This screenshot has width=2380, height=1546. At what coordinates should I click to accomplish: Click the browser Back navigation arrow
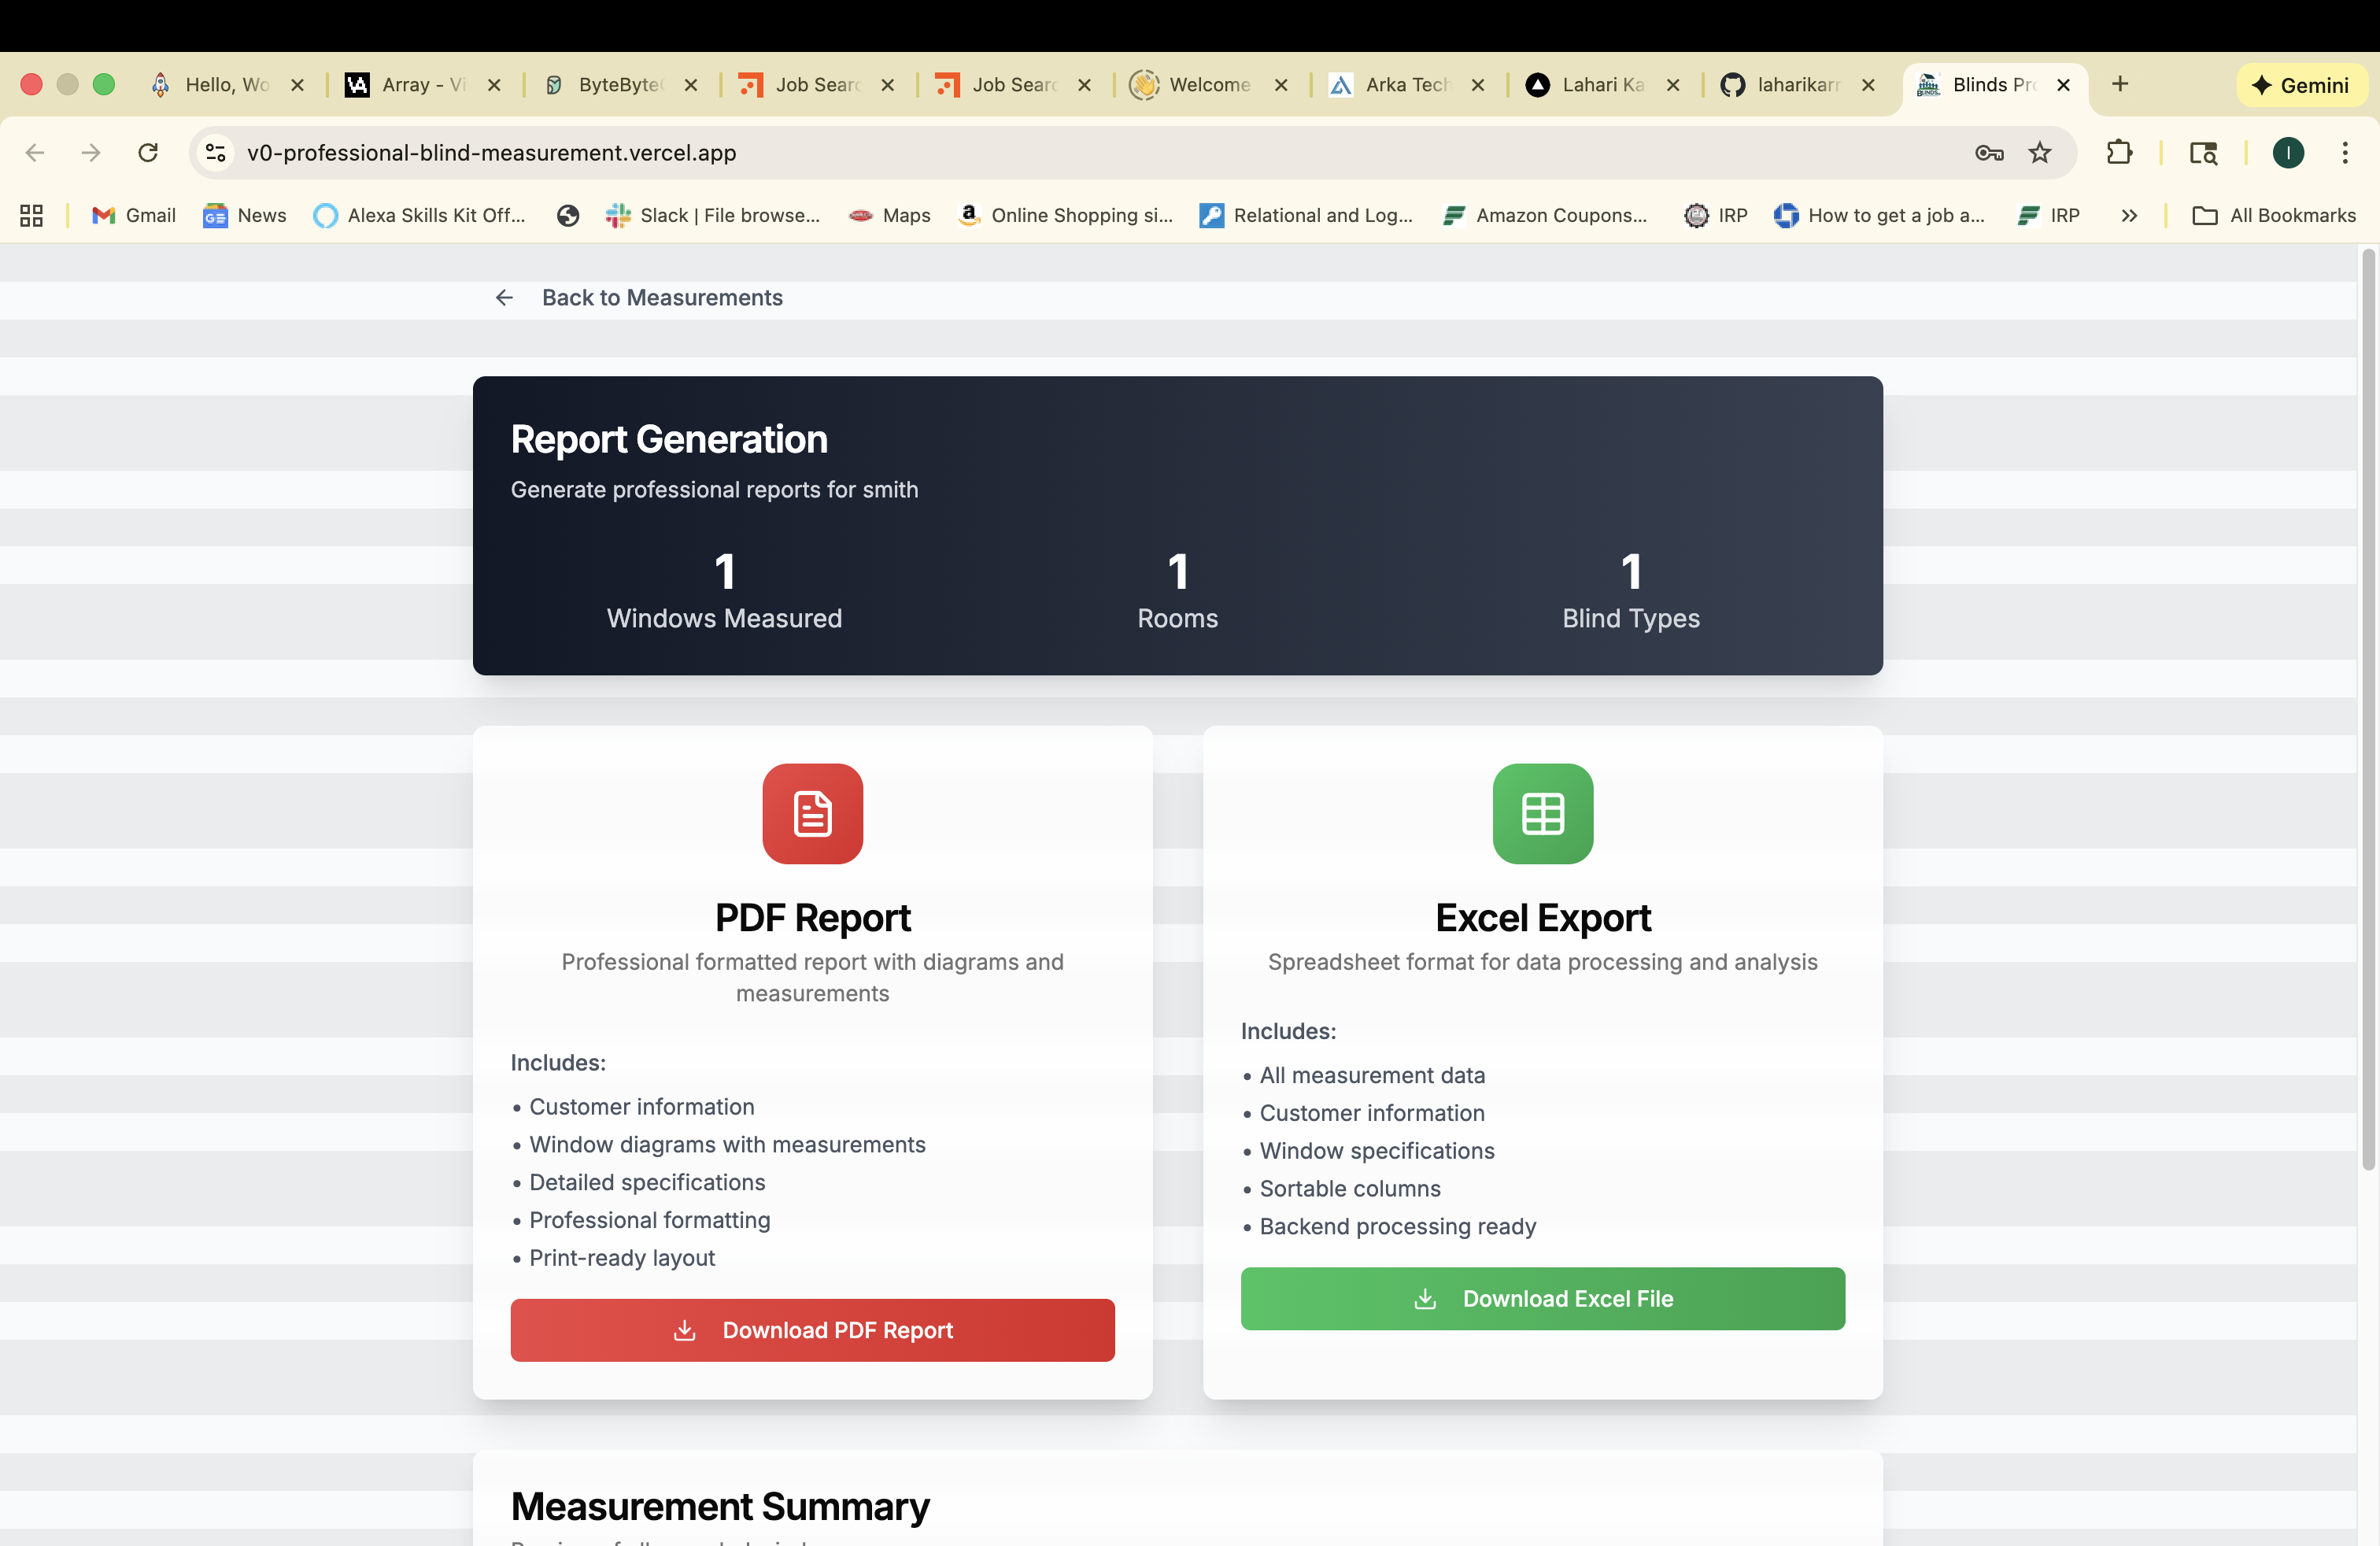[x=34, y=152]
